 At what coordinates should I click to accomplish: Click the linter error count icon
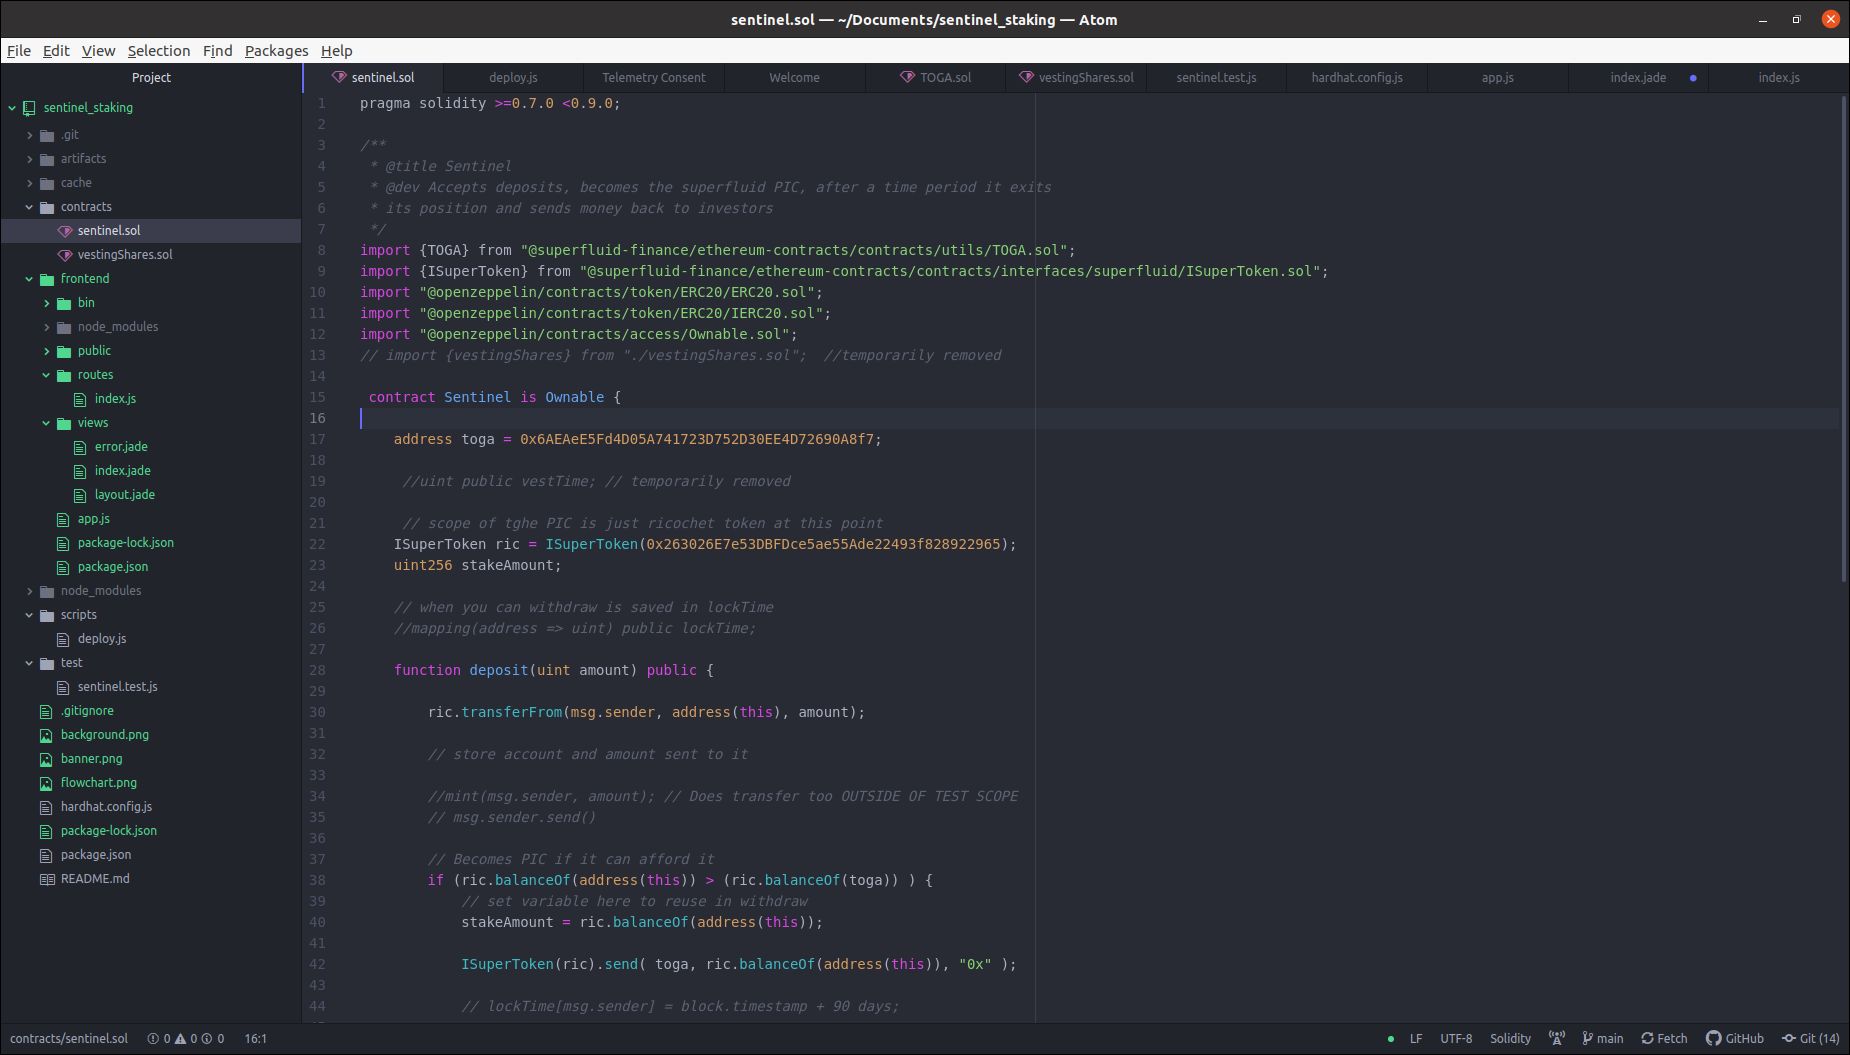(x=153, y=1039)
